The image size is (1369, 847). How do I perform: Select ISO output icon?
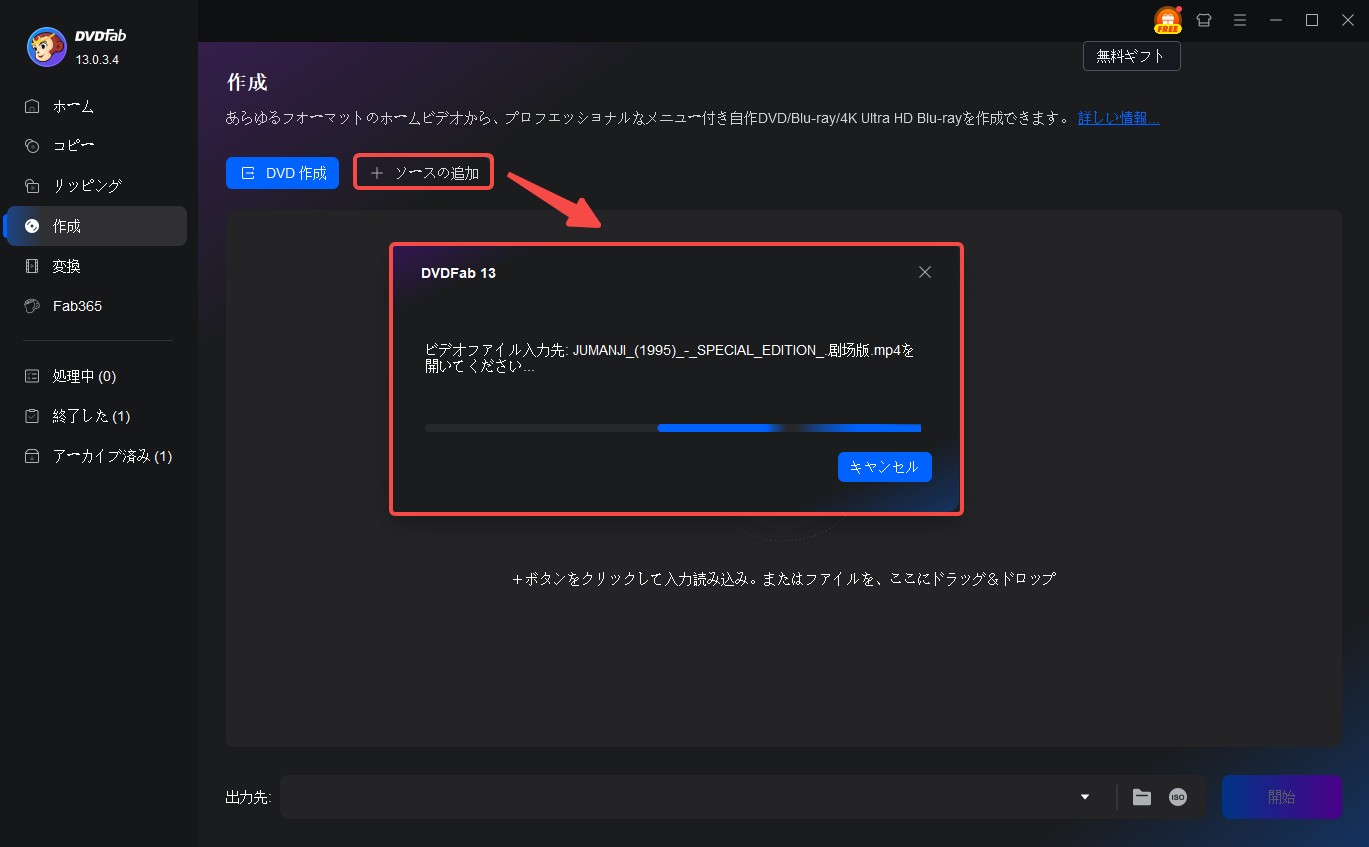pyautogui.click(x=1178, y=797)
